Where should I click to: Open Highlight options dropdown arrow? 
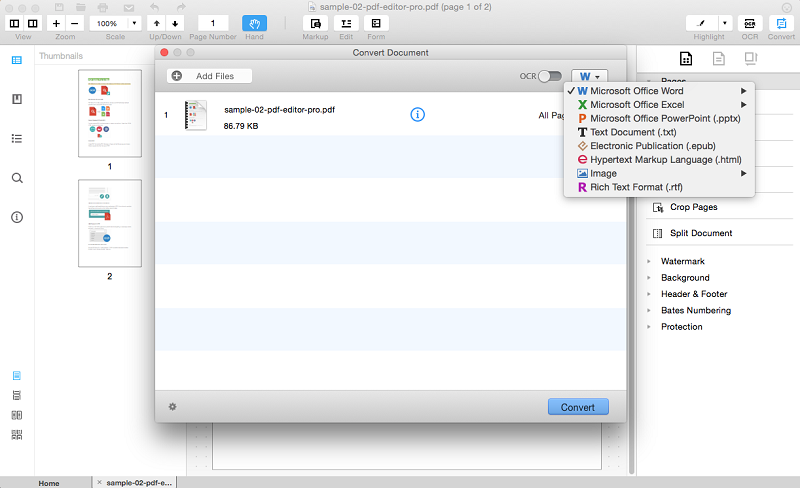pos(725,23)
